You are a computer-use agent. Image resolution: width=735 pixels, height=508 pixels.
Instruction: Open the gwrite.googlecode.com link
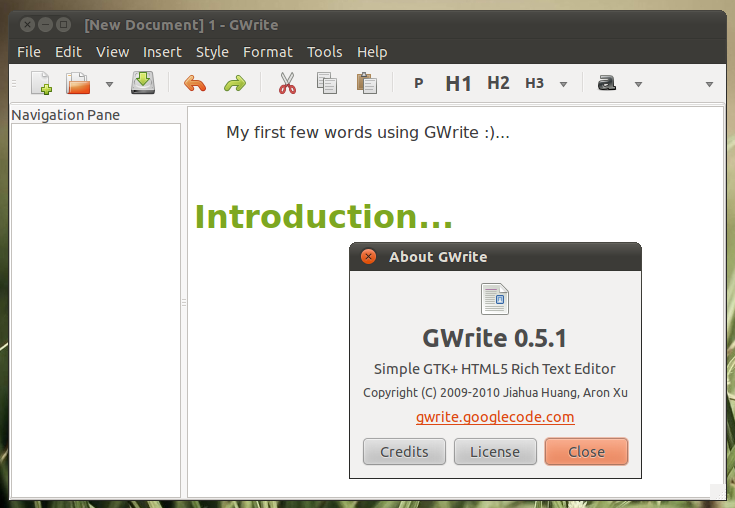[x=495, y=417]
